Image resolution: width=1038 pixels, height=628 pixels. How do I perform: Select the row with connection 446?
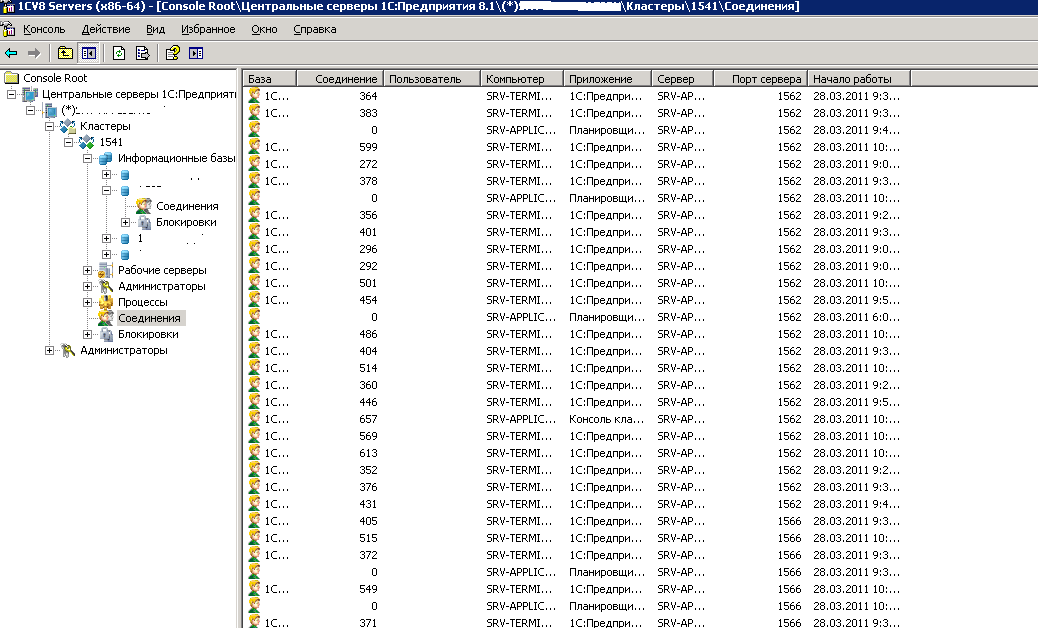pos(575,402)
